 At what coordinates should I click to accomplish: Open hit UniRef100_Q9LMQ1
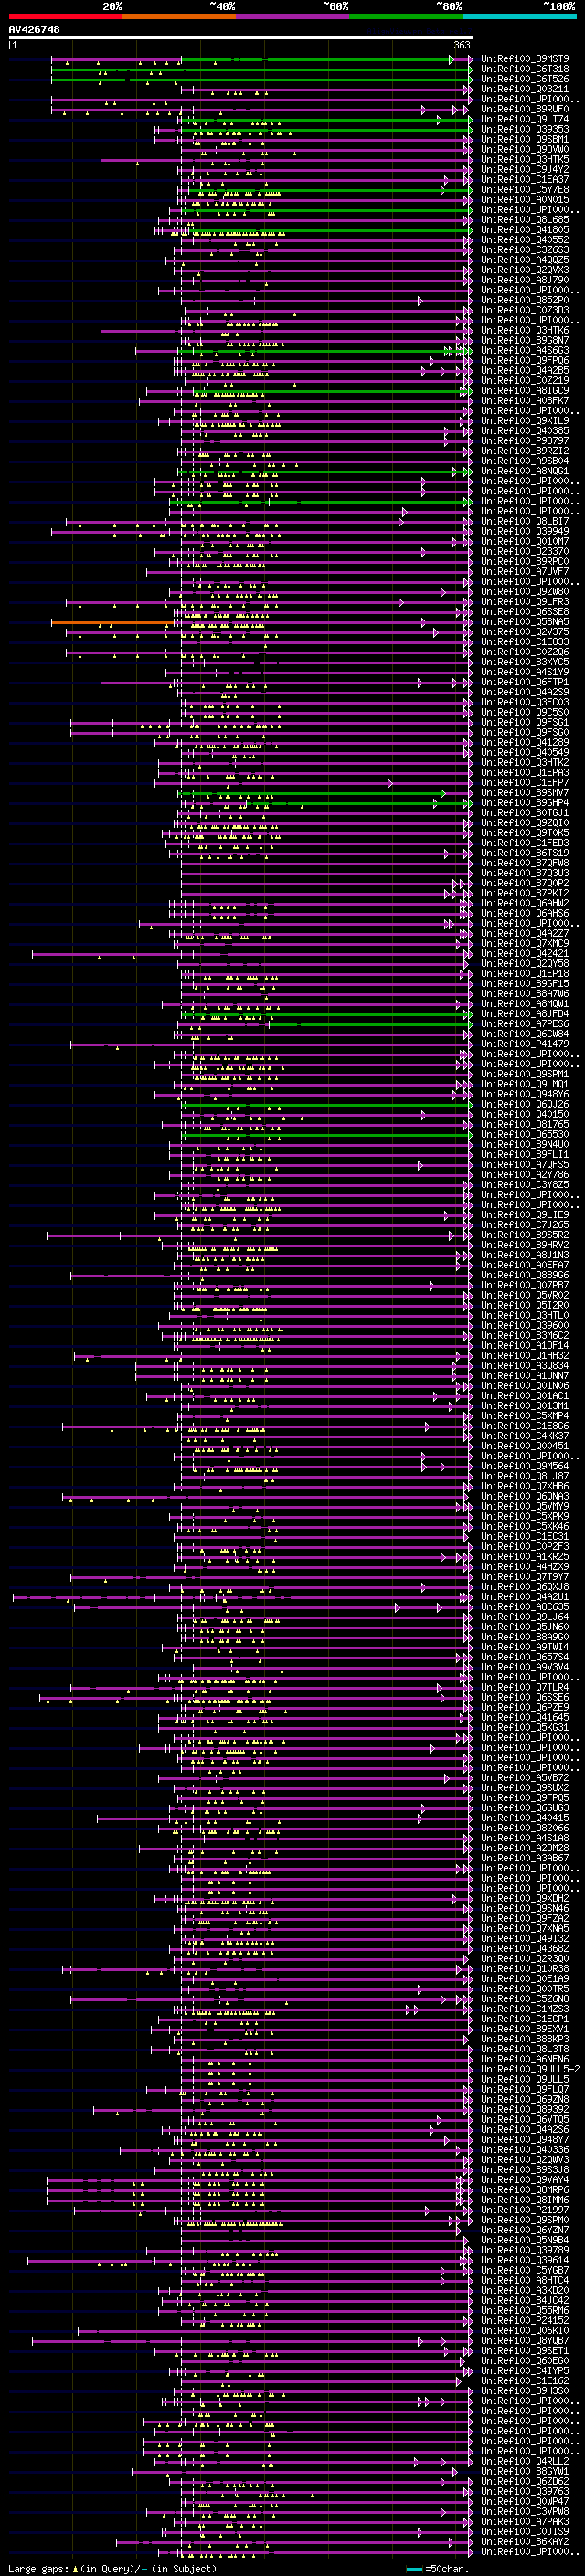525,1084
